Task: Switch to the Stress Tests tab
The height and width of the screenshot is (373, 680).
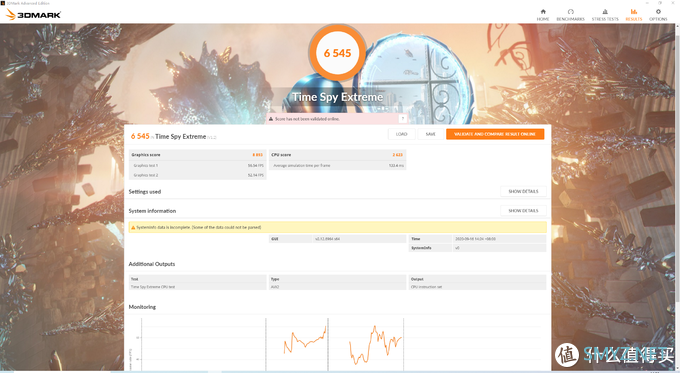Action: [x=605, y=15]
